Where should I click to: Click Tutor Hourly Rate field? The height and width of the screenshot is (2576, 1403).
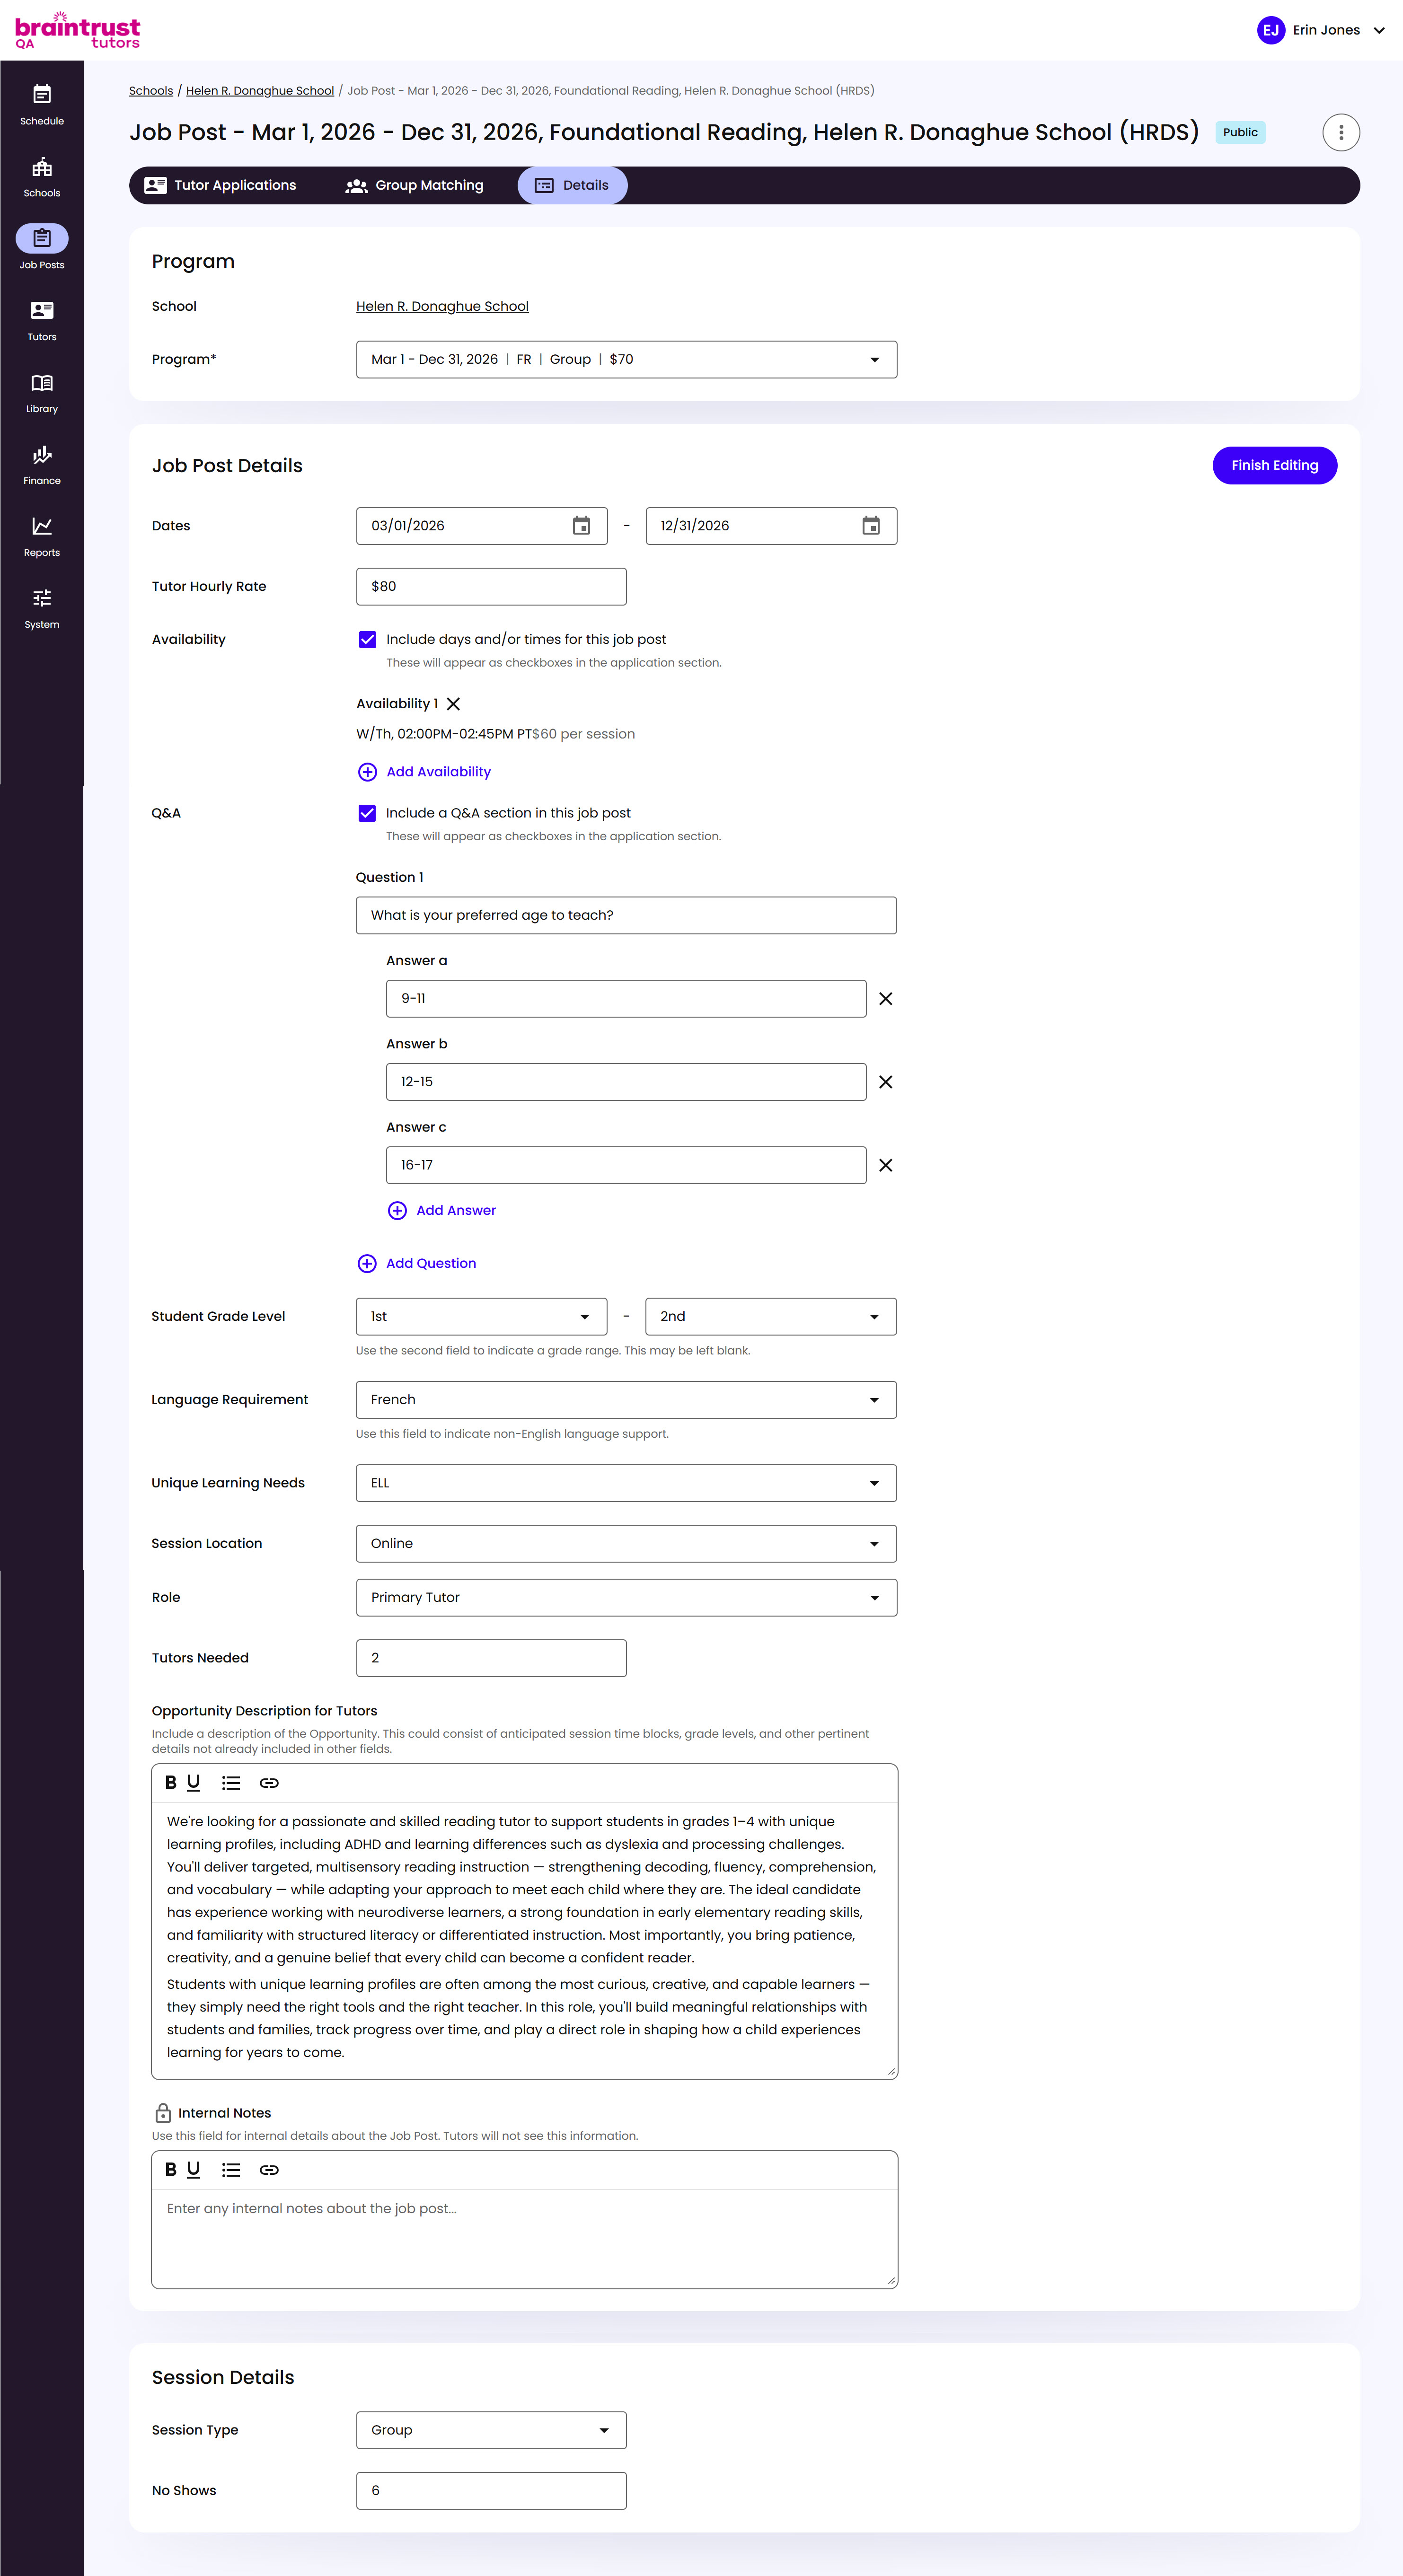pyautogui.click(x=491, y=587)
